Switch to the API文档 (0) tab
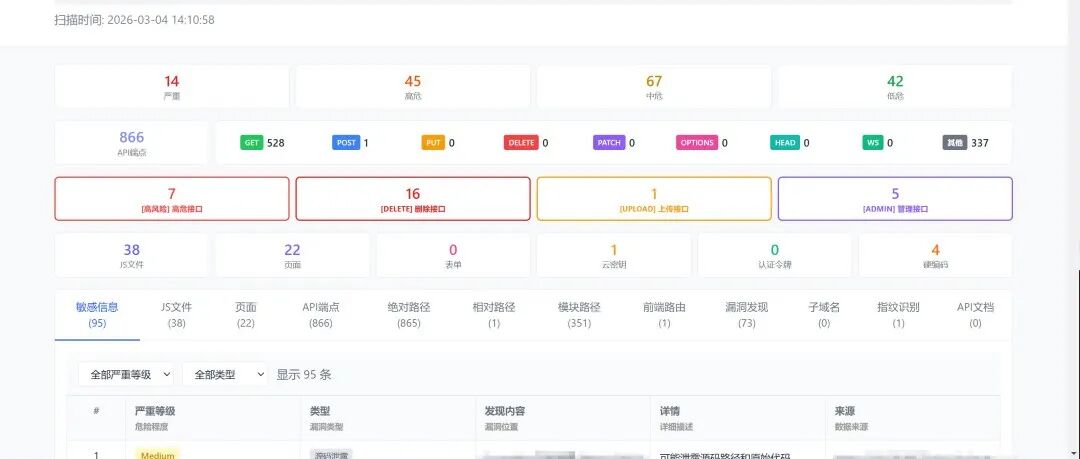The width and height of the screenshot is (1080, 459). point(975,315)
